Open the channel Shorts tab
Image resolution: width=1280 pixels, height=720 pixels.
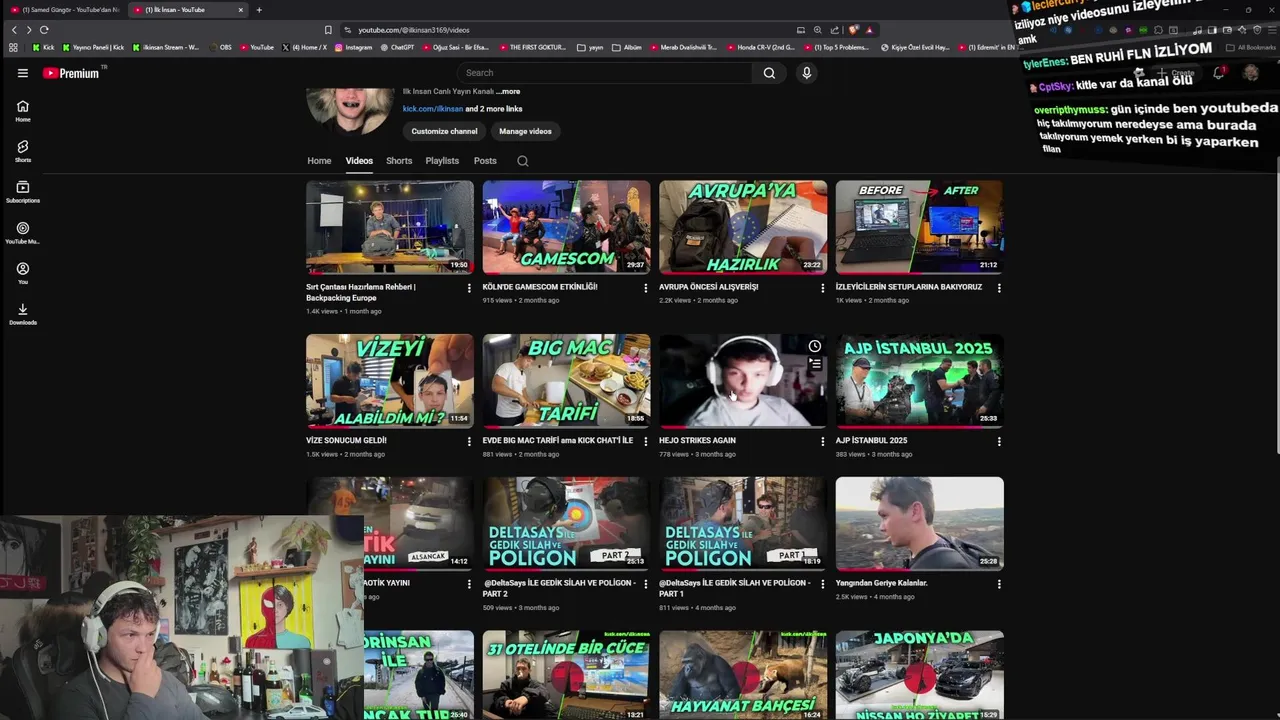(x=399, y=161)
